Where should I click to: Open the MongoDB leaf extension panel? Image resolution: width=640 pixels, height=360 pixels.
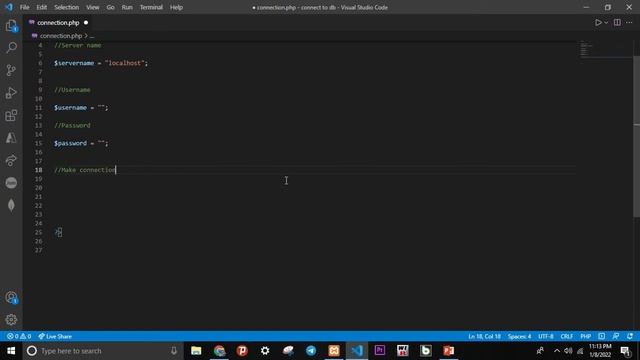point(11,205)
